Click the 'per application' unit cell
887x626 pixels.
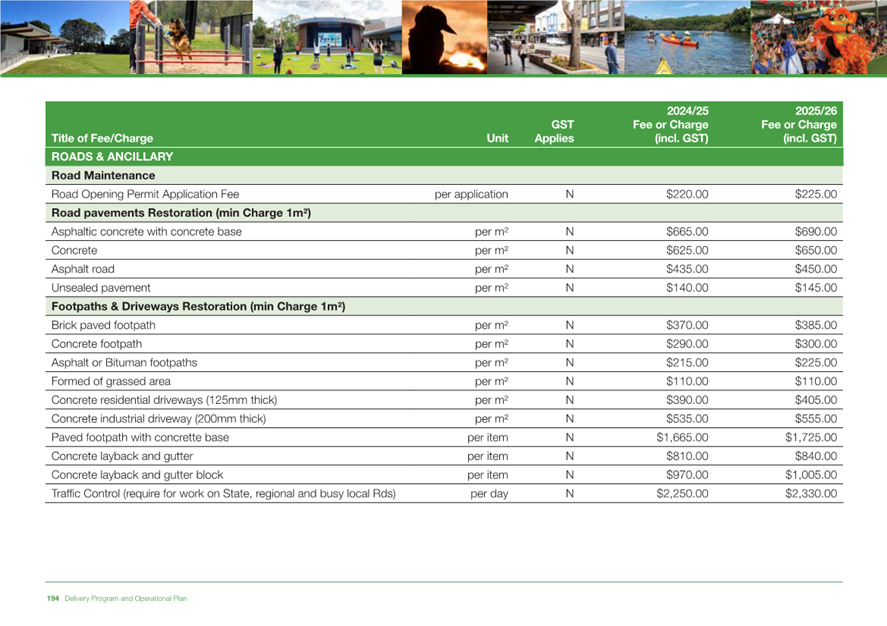point(471,194)
